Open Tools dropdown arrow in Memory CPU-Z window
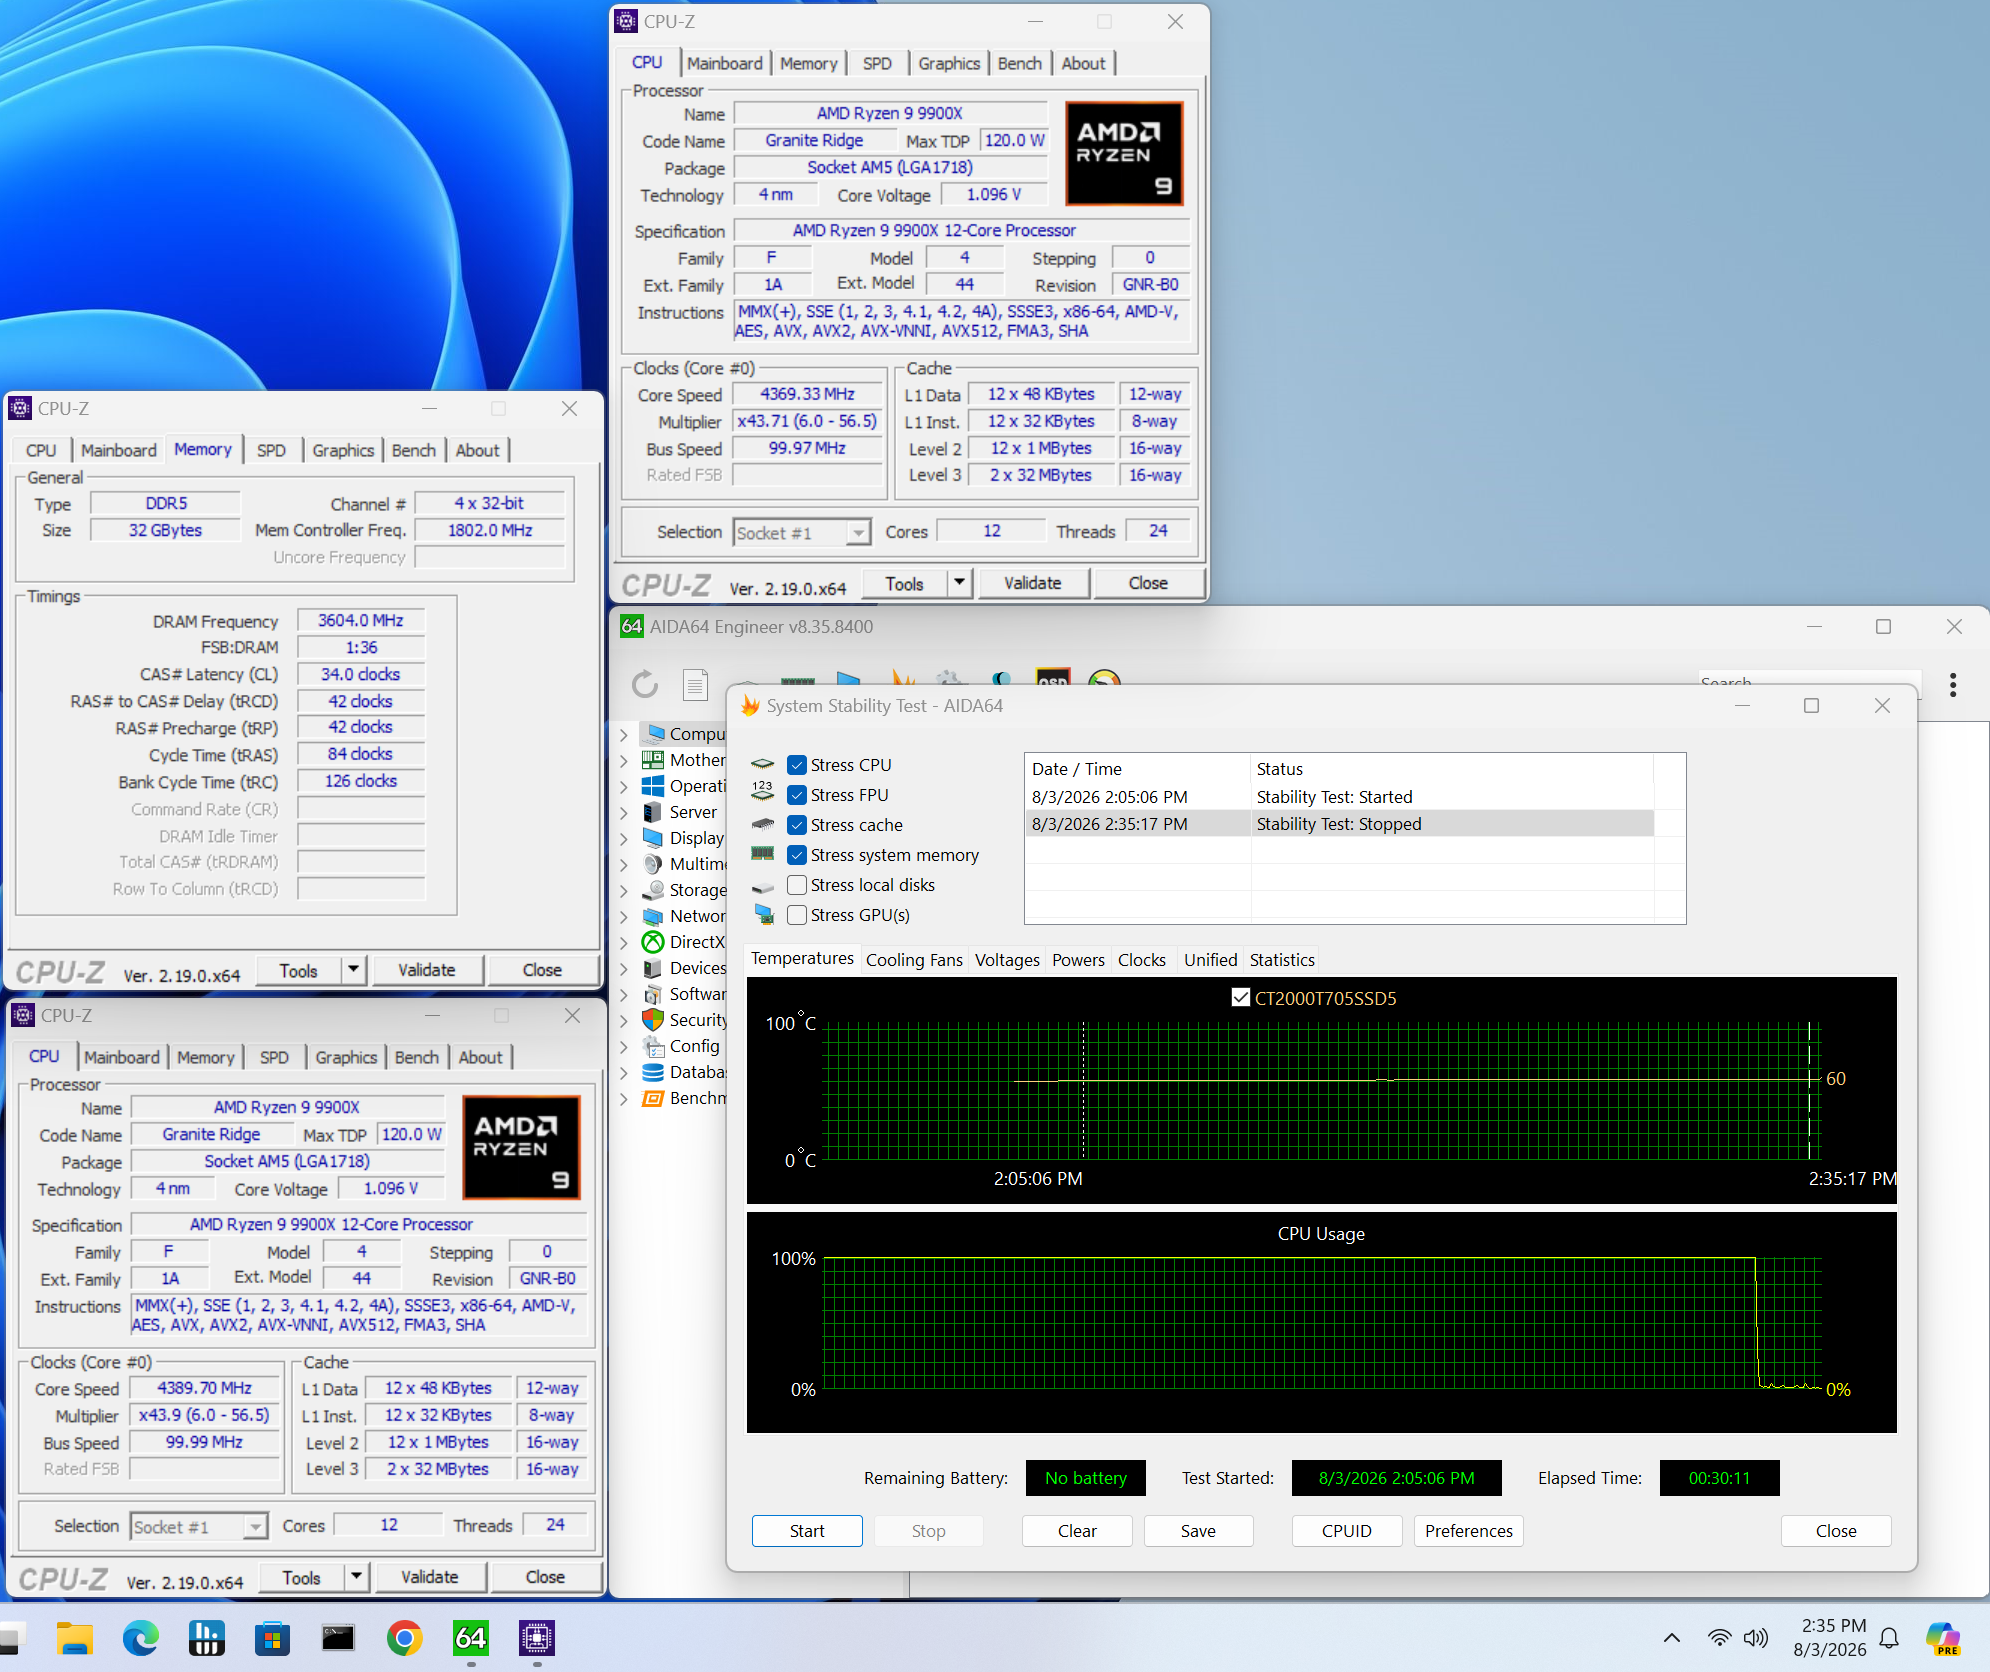1990x1672 pixels. coord(353,969)
